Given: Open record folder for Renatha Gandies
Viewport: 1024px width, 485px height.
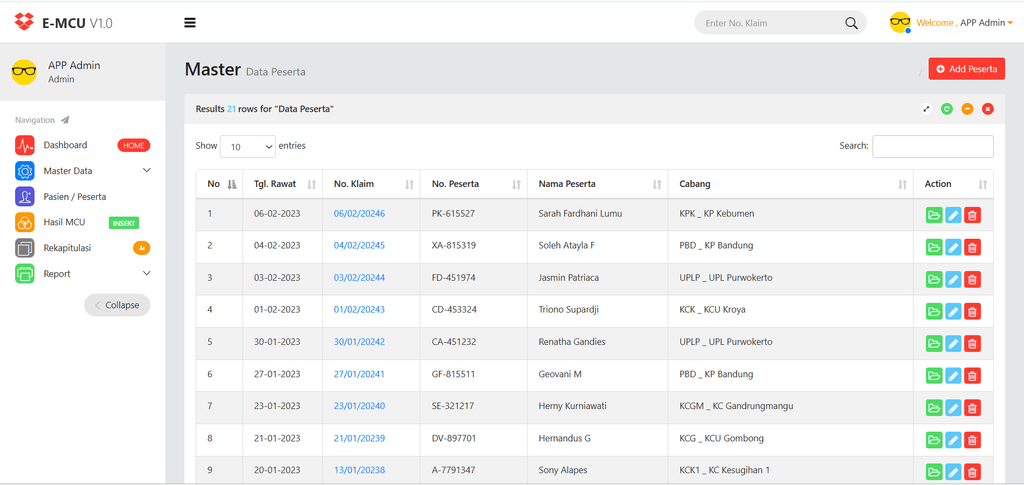Looking at the screenshot, I should click(934, 343).
